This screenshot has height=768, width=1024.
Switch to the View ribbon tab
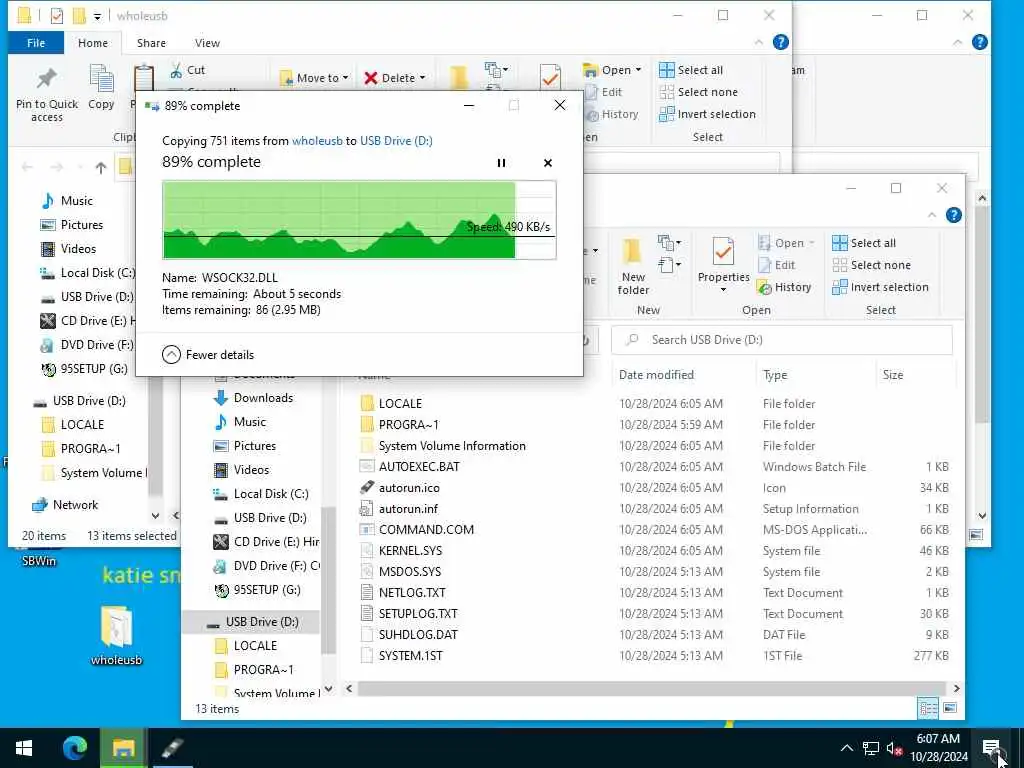pyautogui.click(x=207, y=43)
